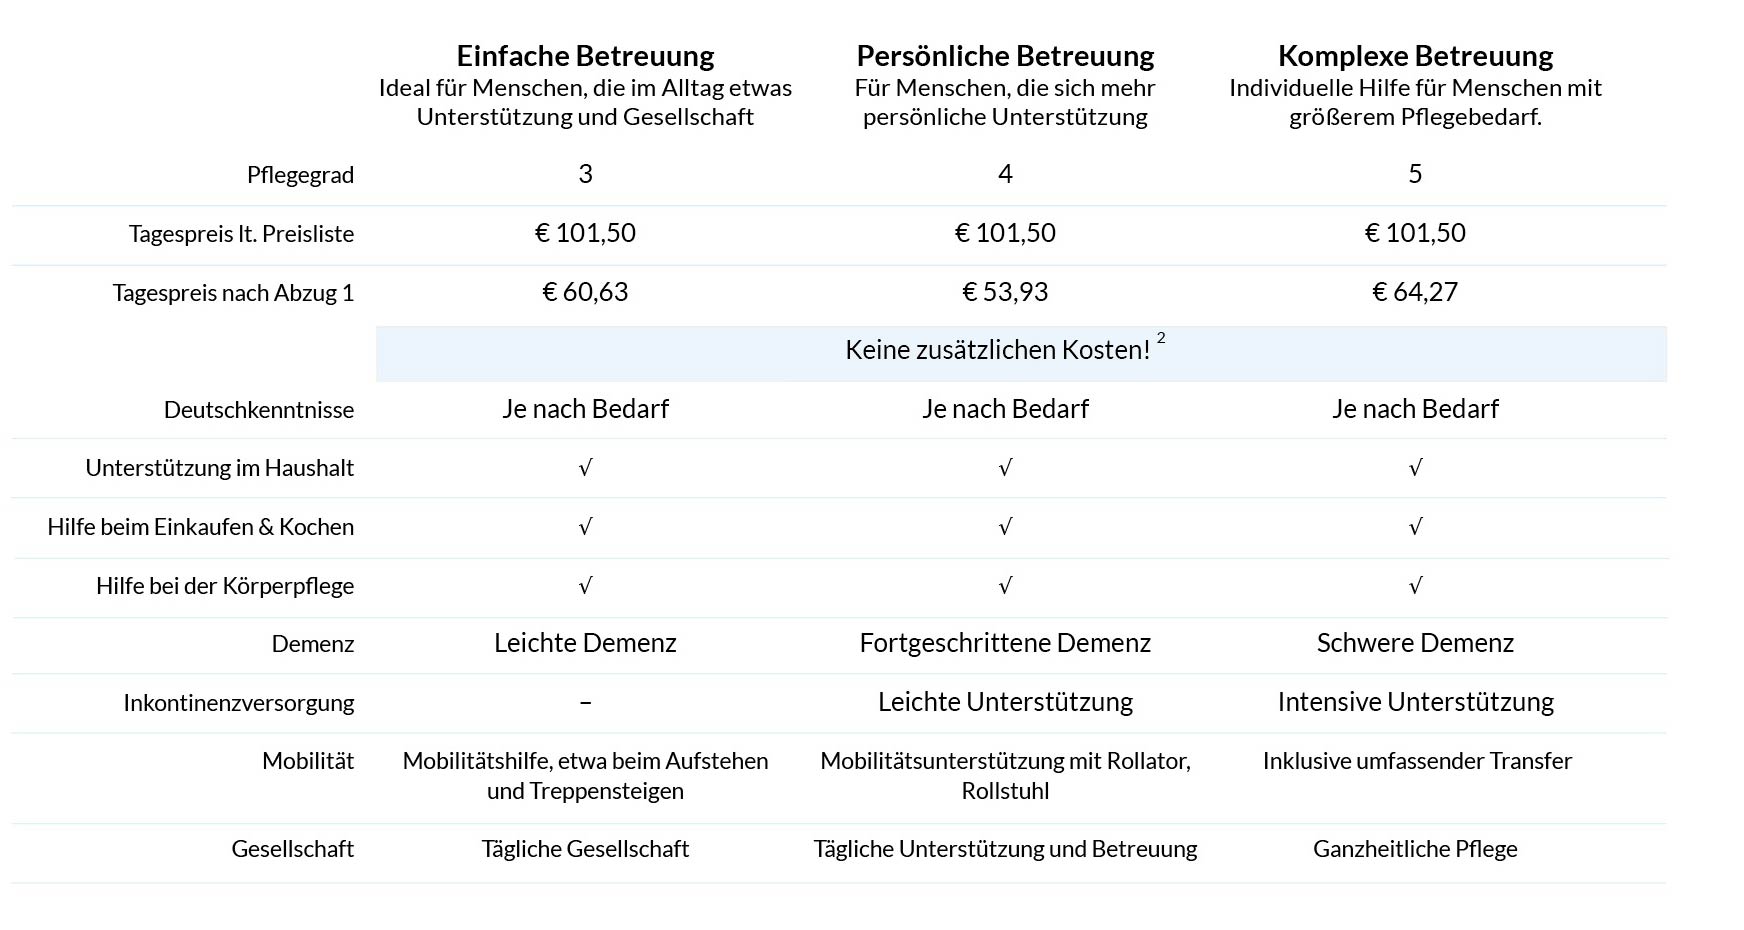Click the Körperpflege checkmark under Komplexe Betreuung
Screen dimensions: 1744x930
pyautogui.click(x=1415, y=586)
